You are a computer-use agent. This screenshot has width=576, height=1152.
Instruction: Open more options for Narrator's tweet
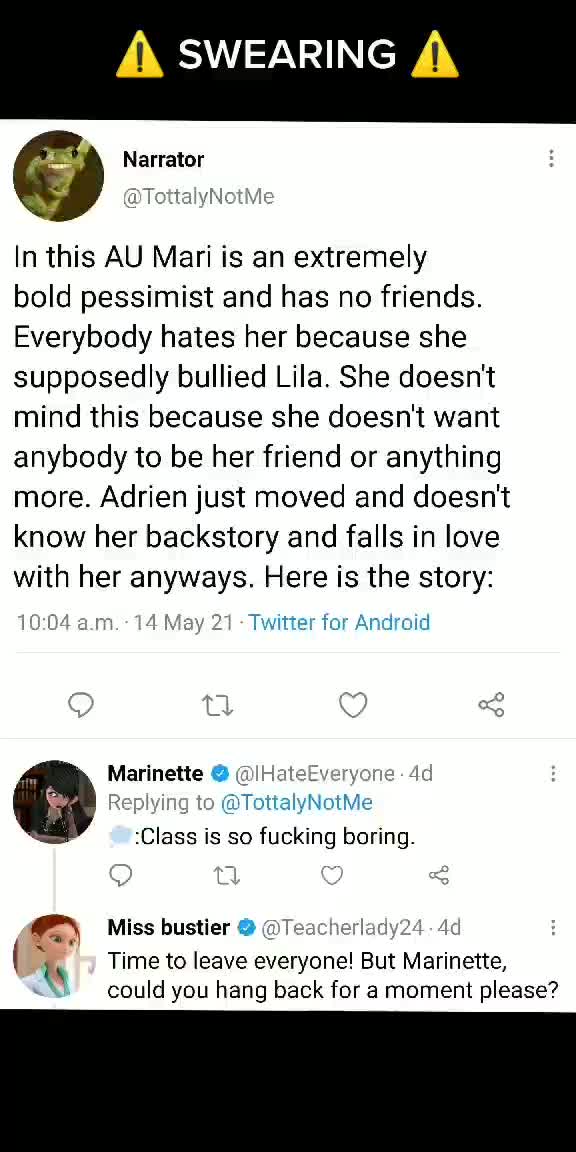[x=551, y=159]
